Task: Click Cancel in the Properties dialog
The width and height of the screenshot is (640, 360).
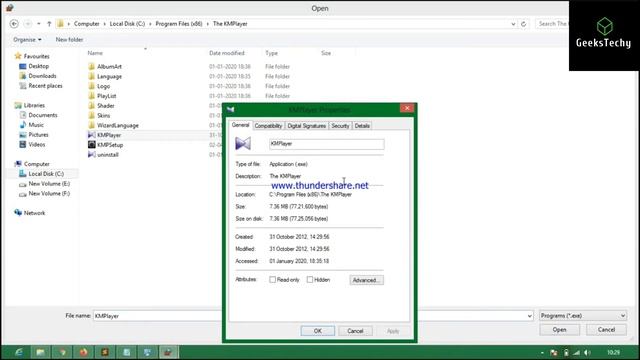Action: 355,331
